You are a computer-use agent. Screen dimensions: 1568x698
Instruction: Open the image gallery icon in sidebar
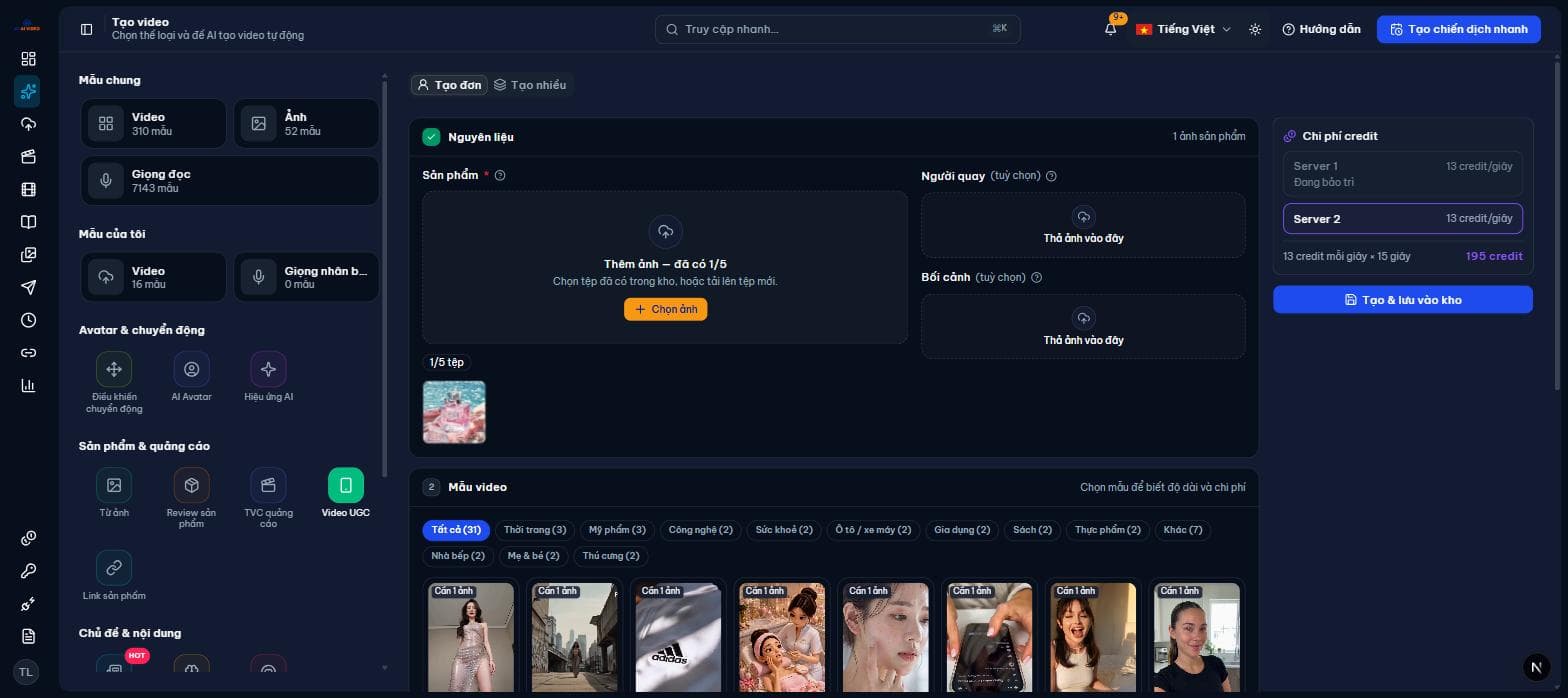click(x=28, y=255)
